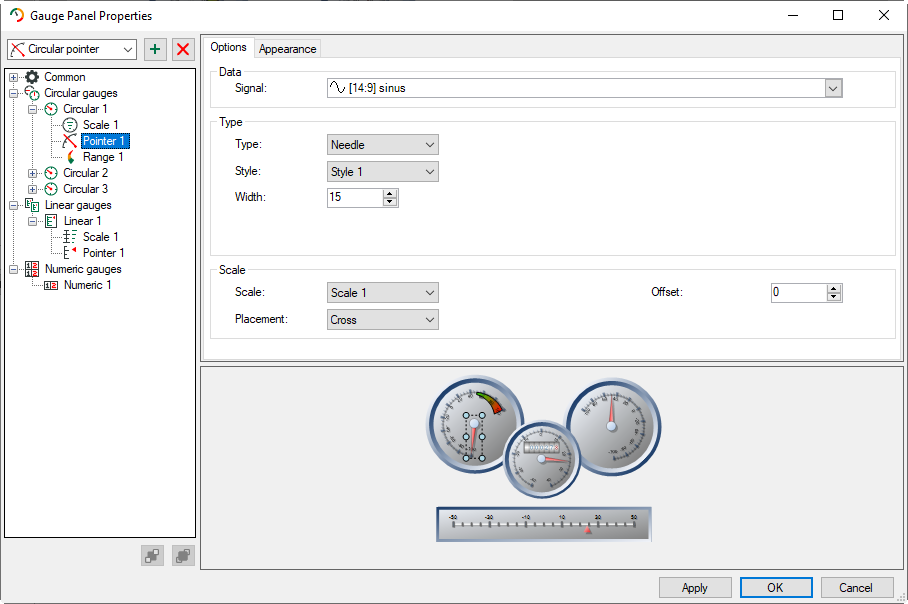Click the green plus add gauge icon

[x=155, y=49]
